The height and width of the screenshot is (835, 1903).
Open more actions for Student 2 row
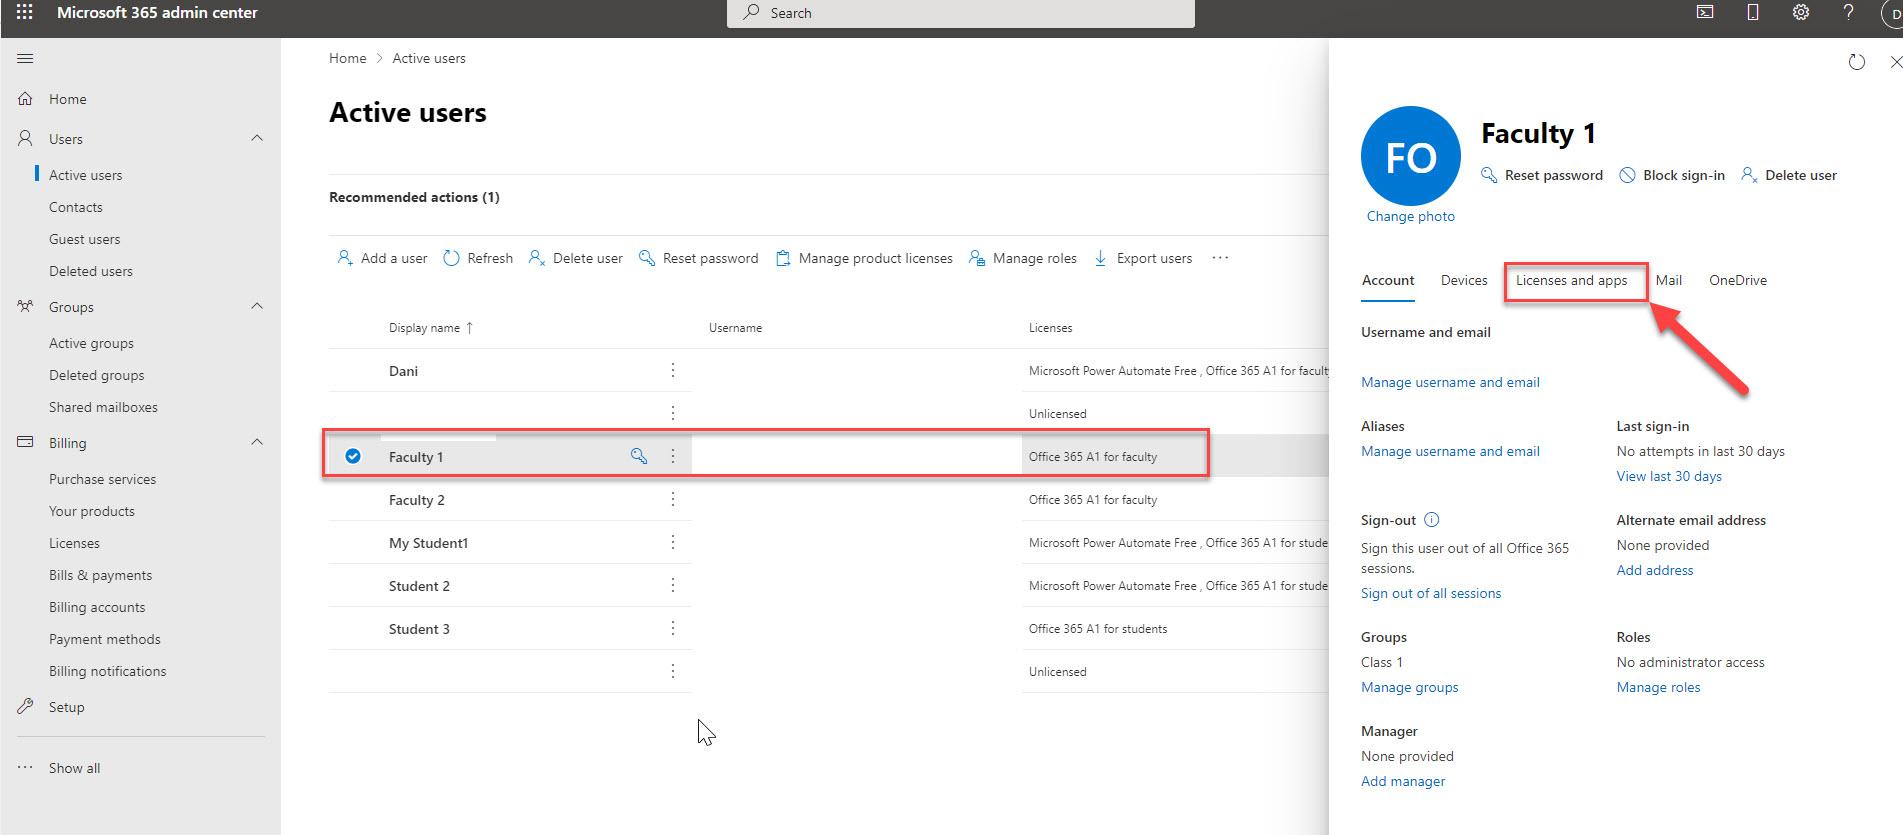pos(673,585)
